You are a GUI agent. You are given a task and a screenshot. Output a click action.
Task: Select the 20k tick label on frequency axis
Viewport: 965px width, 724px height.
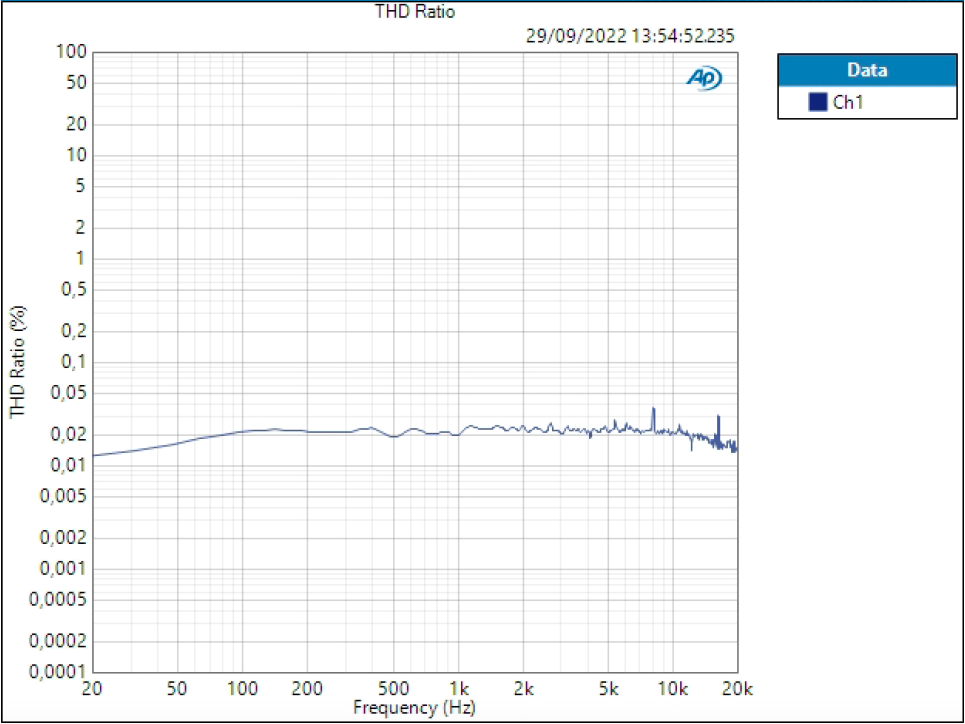click(x=737, y=688)
